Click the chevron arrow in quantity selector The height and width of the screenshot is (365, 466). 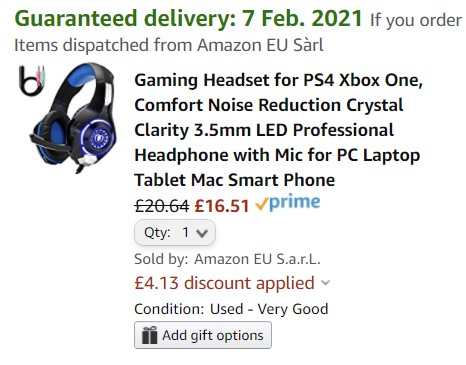click(x=202, y=233)
